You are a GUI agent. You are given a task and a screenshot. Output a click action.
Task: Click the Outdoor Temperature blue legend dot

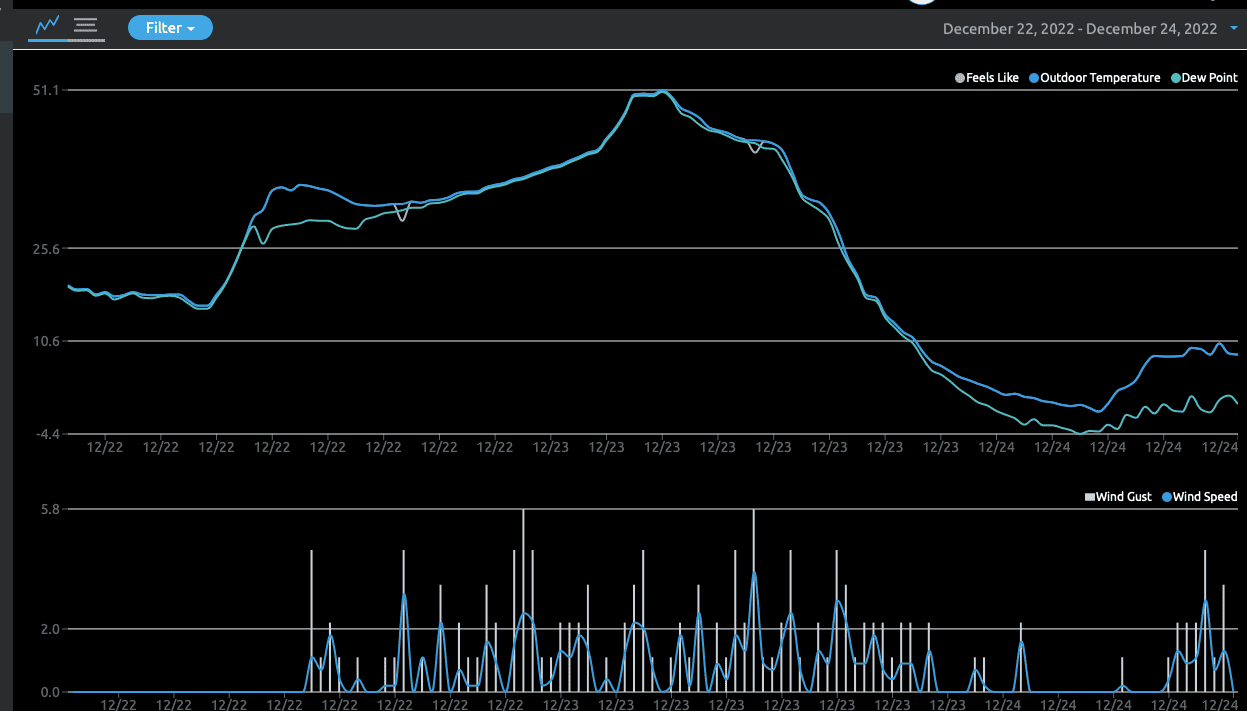[x=1034, y=78]
